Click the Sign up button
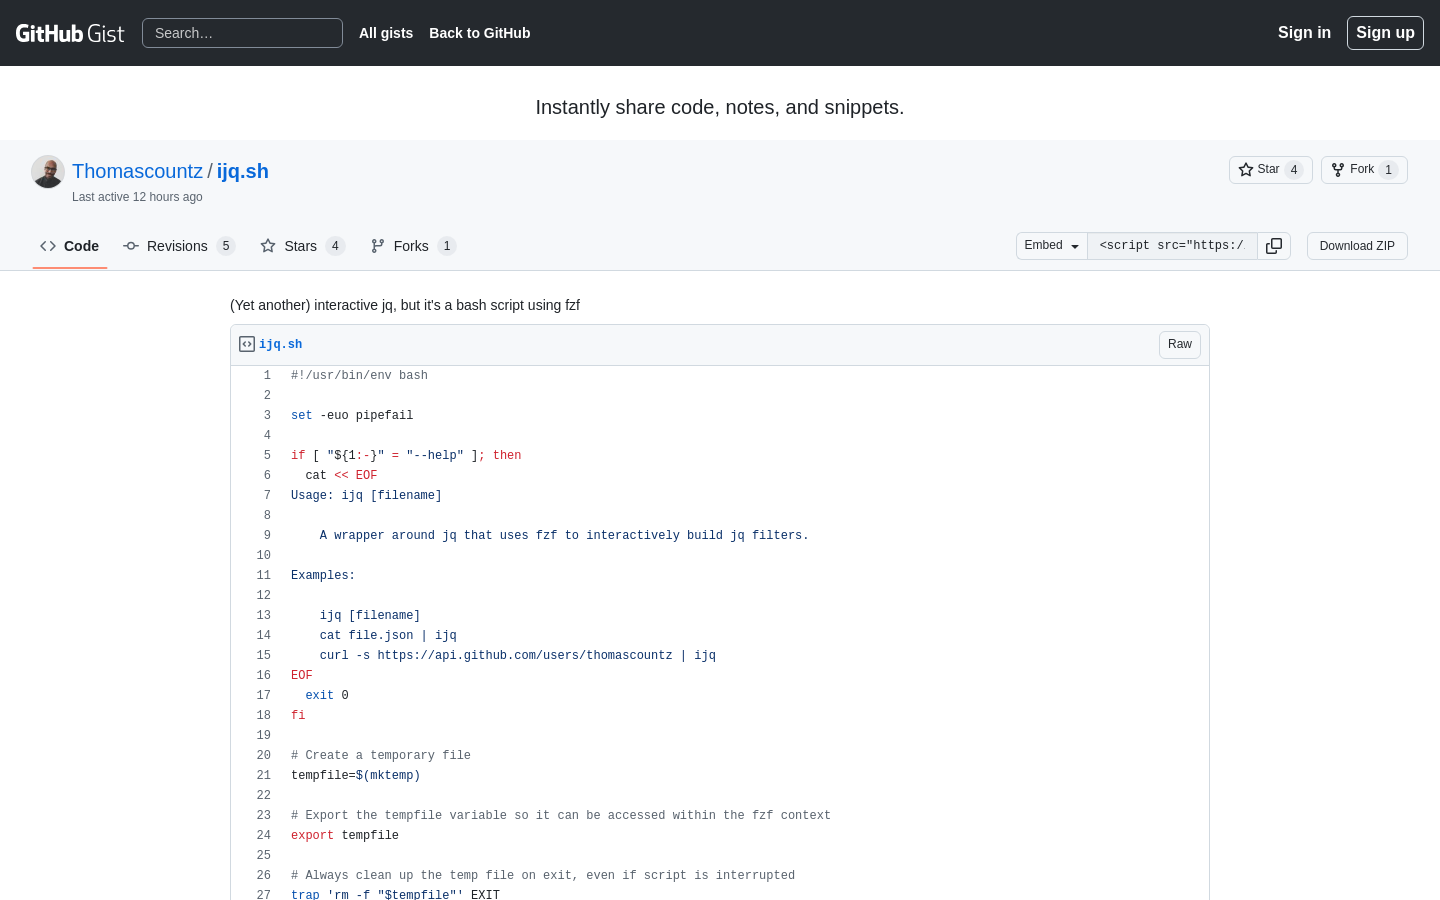 pyautogui.click(x=1385, y=33)
